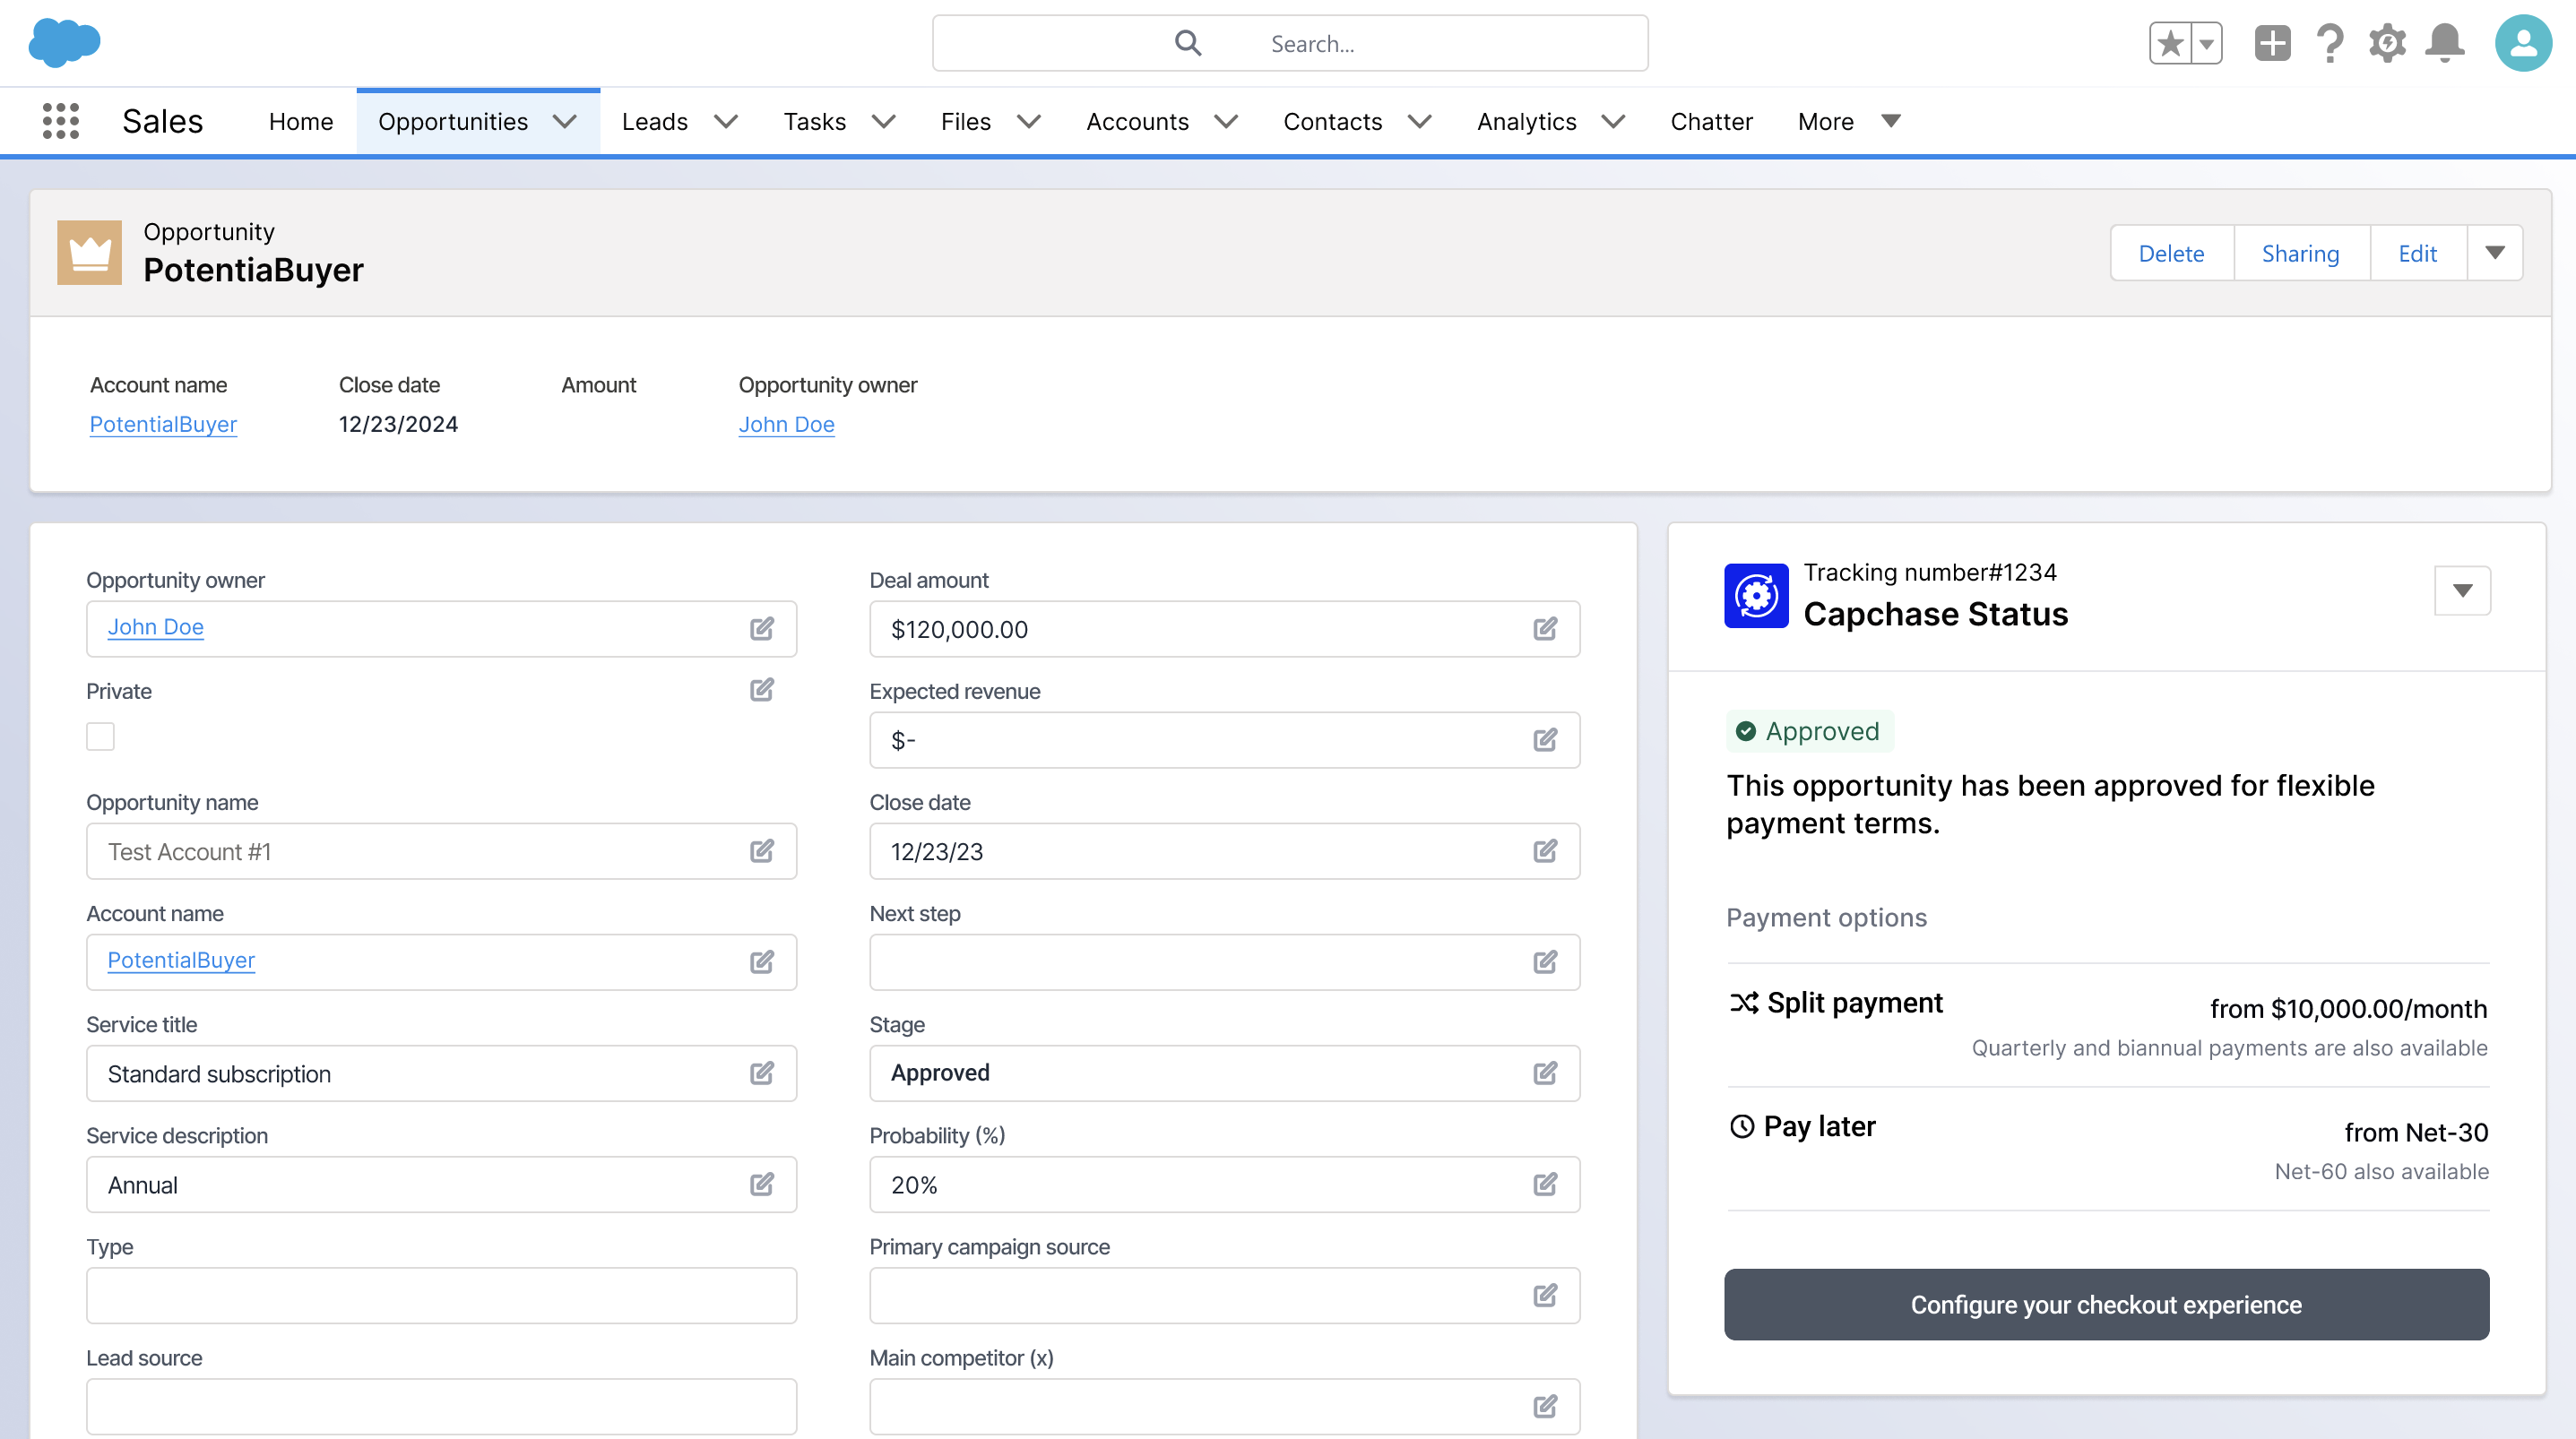This screenshot has width=2576, height=1439.
Task: Expand the Analytics tab chevron
Action: click(x=1613, y=121)
